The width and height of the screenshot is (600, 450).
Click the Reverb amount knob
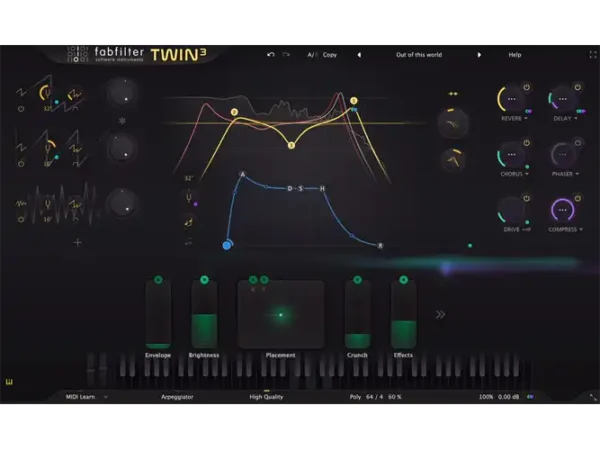511,99
